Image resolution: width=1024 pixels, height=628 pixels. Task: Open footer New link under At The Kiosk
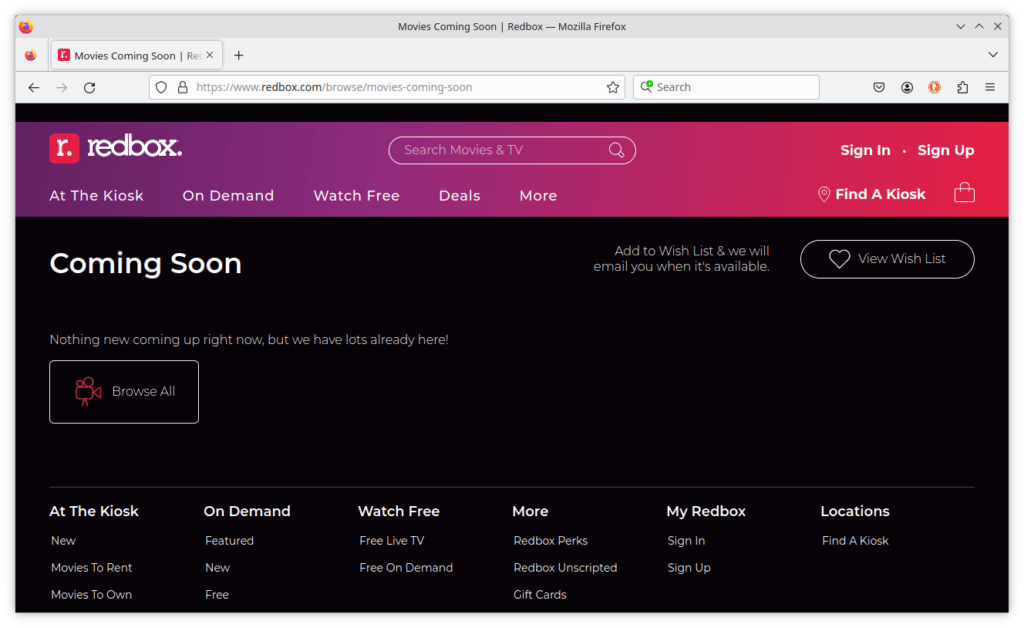pyautogui.click(x=63, y=541)
